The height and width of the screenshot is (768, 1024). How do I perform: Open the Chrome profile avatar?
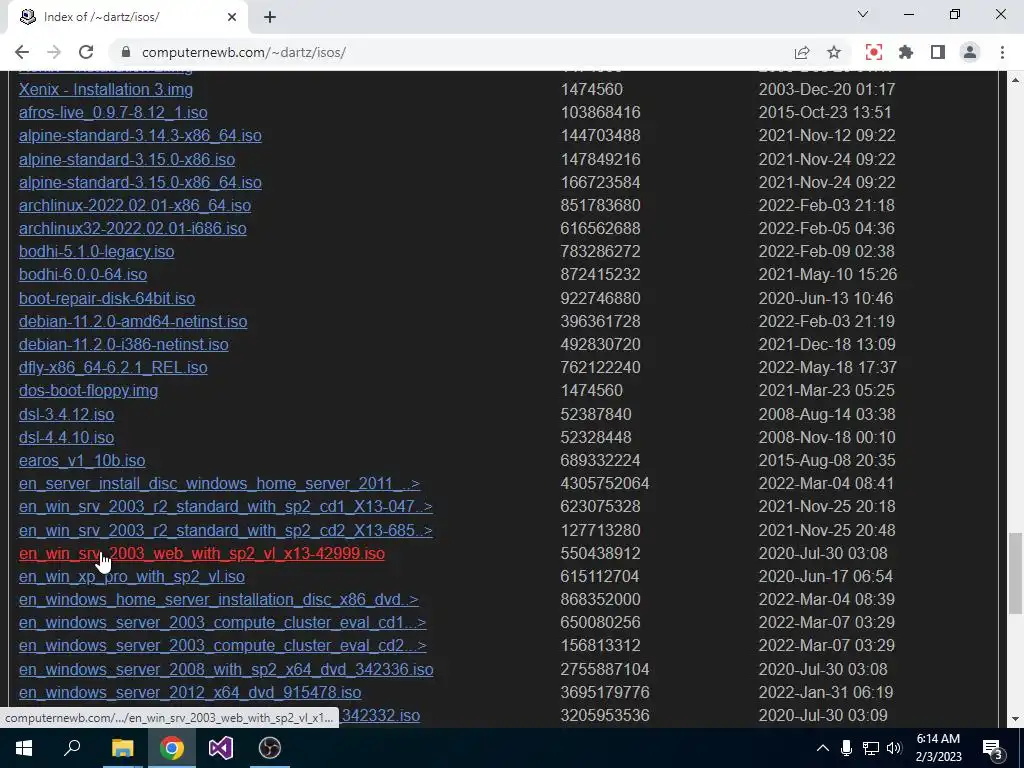[x=970, y=52]
